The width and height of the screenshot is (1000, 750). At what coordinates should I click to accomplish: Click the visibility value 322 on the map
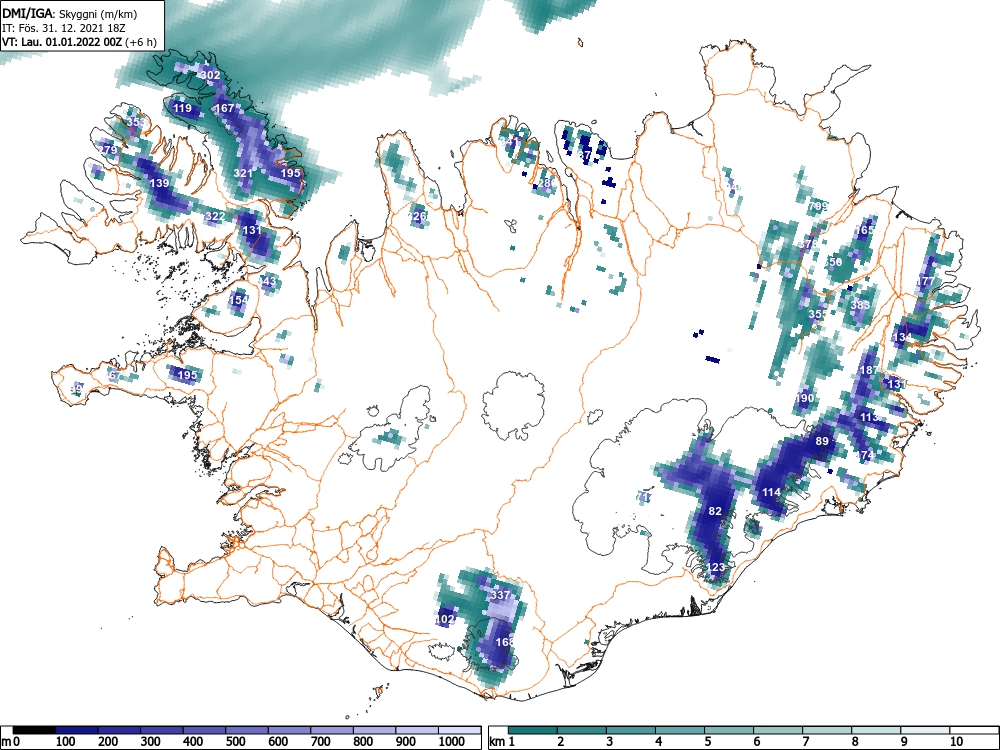(x=215, y=216)
